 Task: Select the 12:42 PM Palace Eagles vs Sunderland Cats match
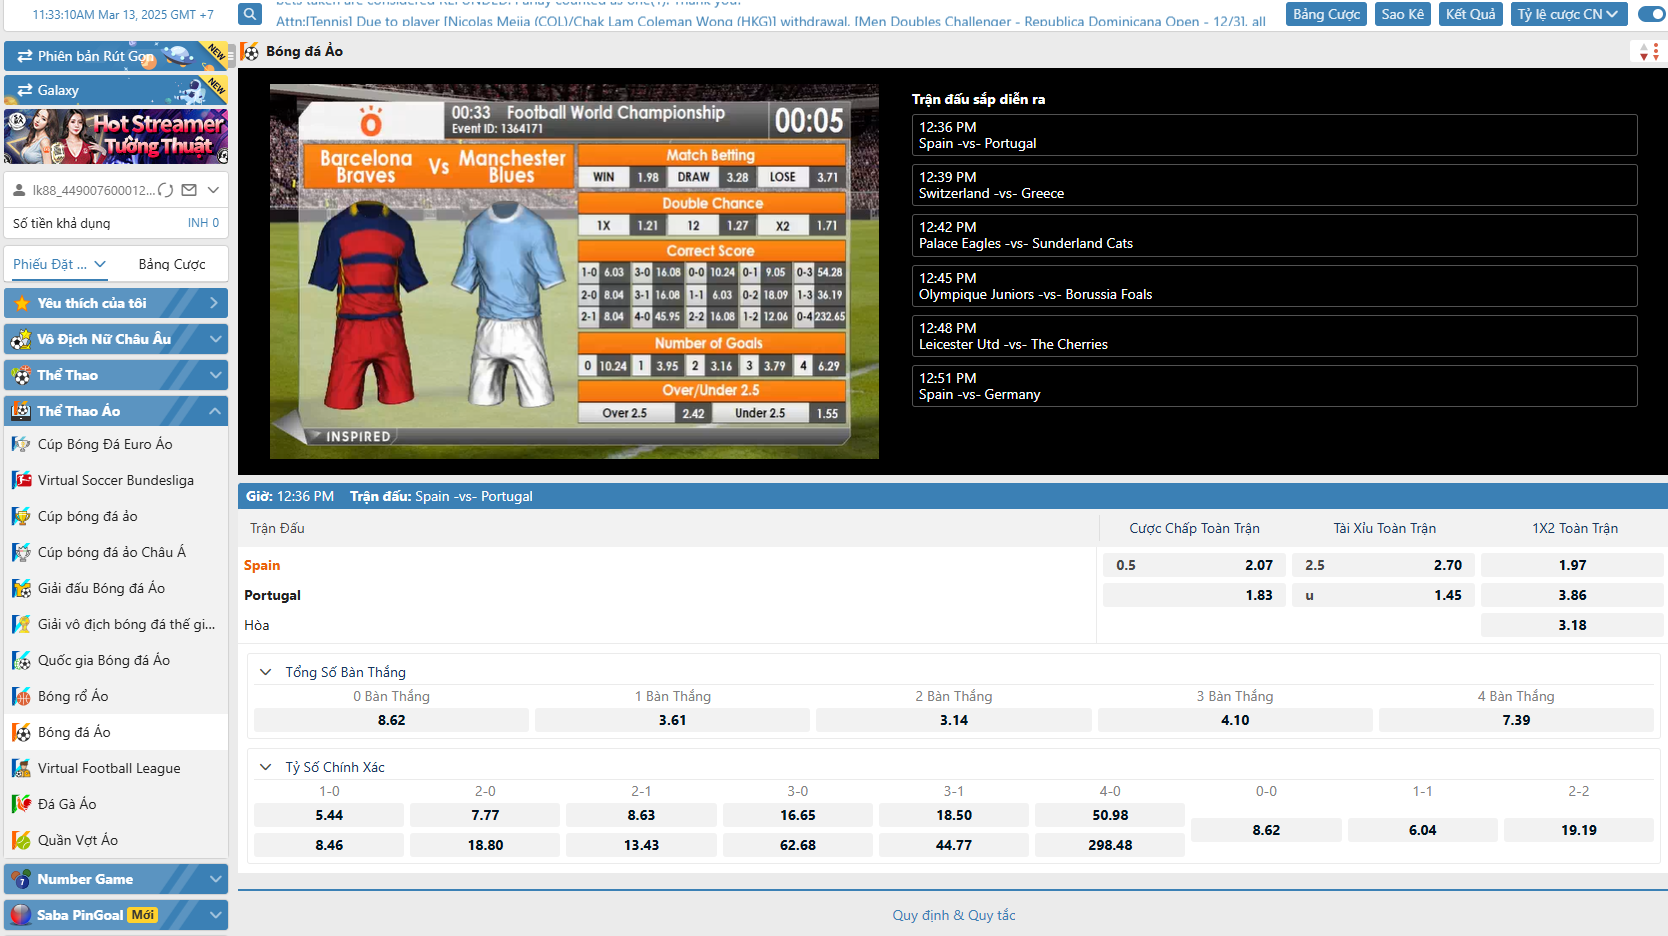[x=1274, y=236]
